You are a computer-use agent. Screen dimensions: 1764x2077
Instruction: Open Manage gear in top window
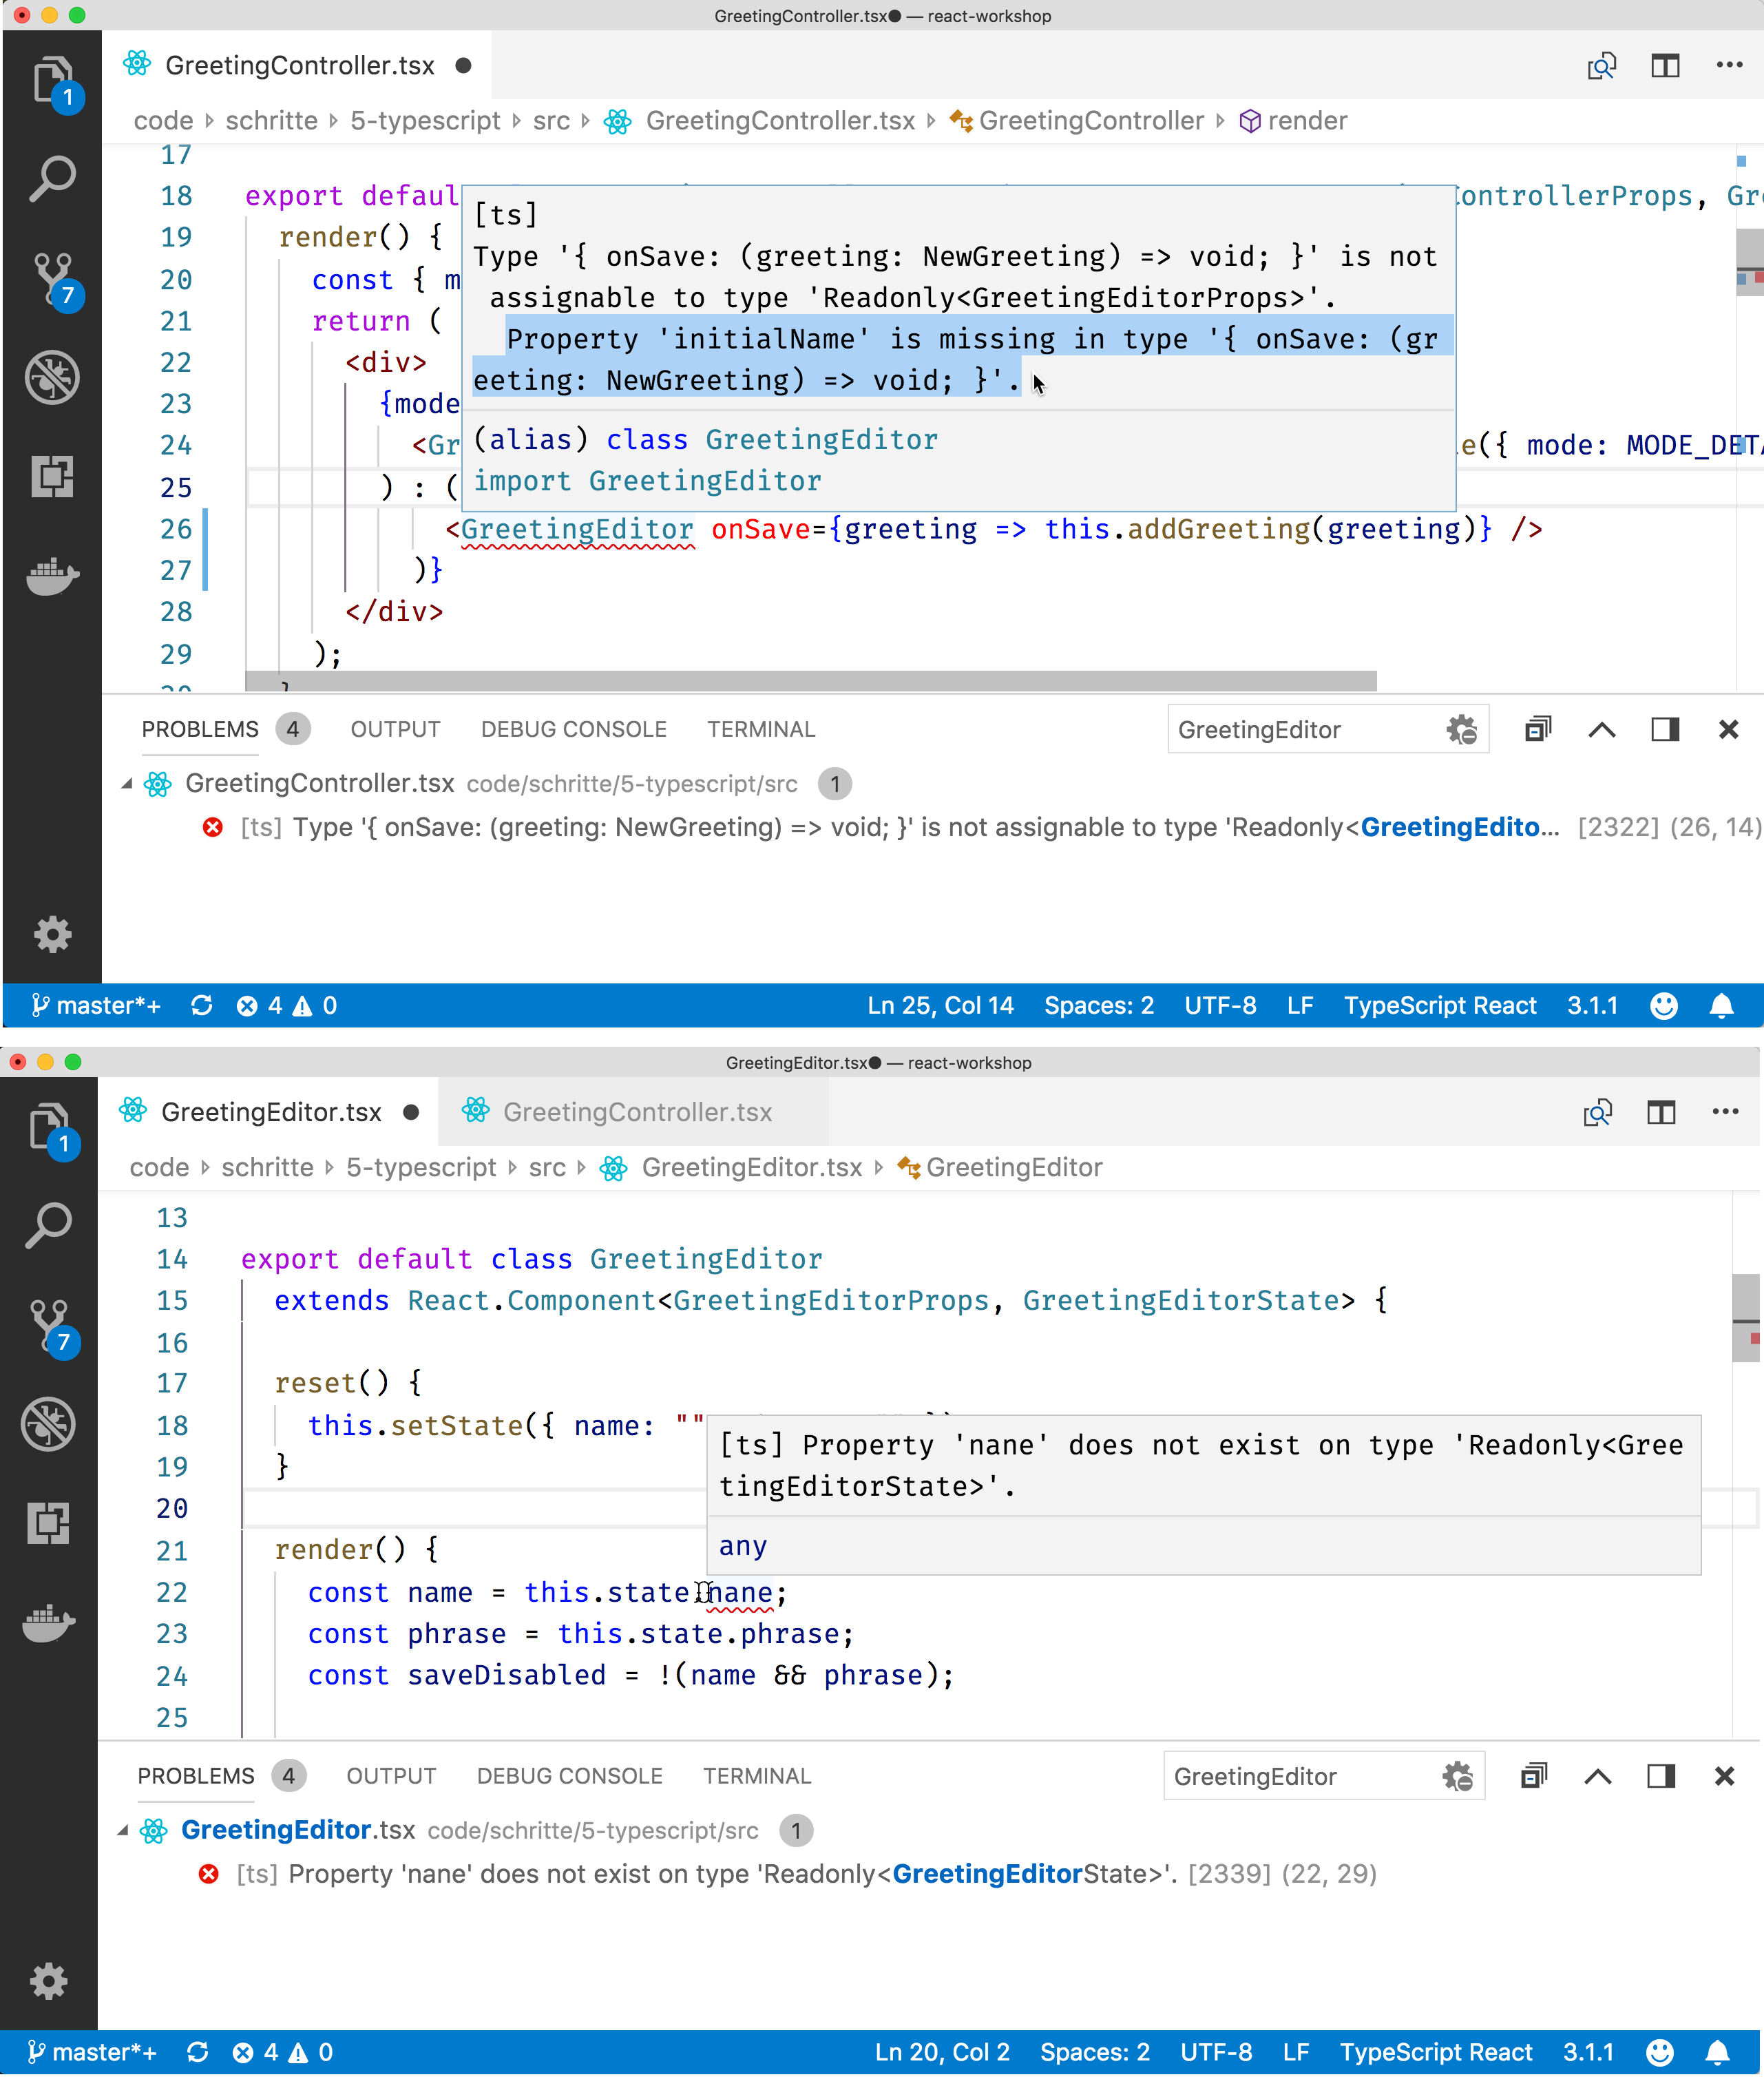53,935
